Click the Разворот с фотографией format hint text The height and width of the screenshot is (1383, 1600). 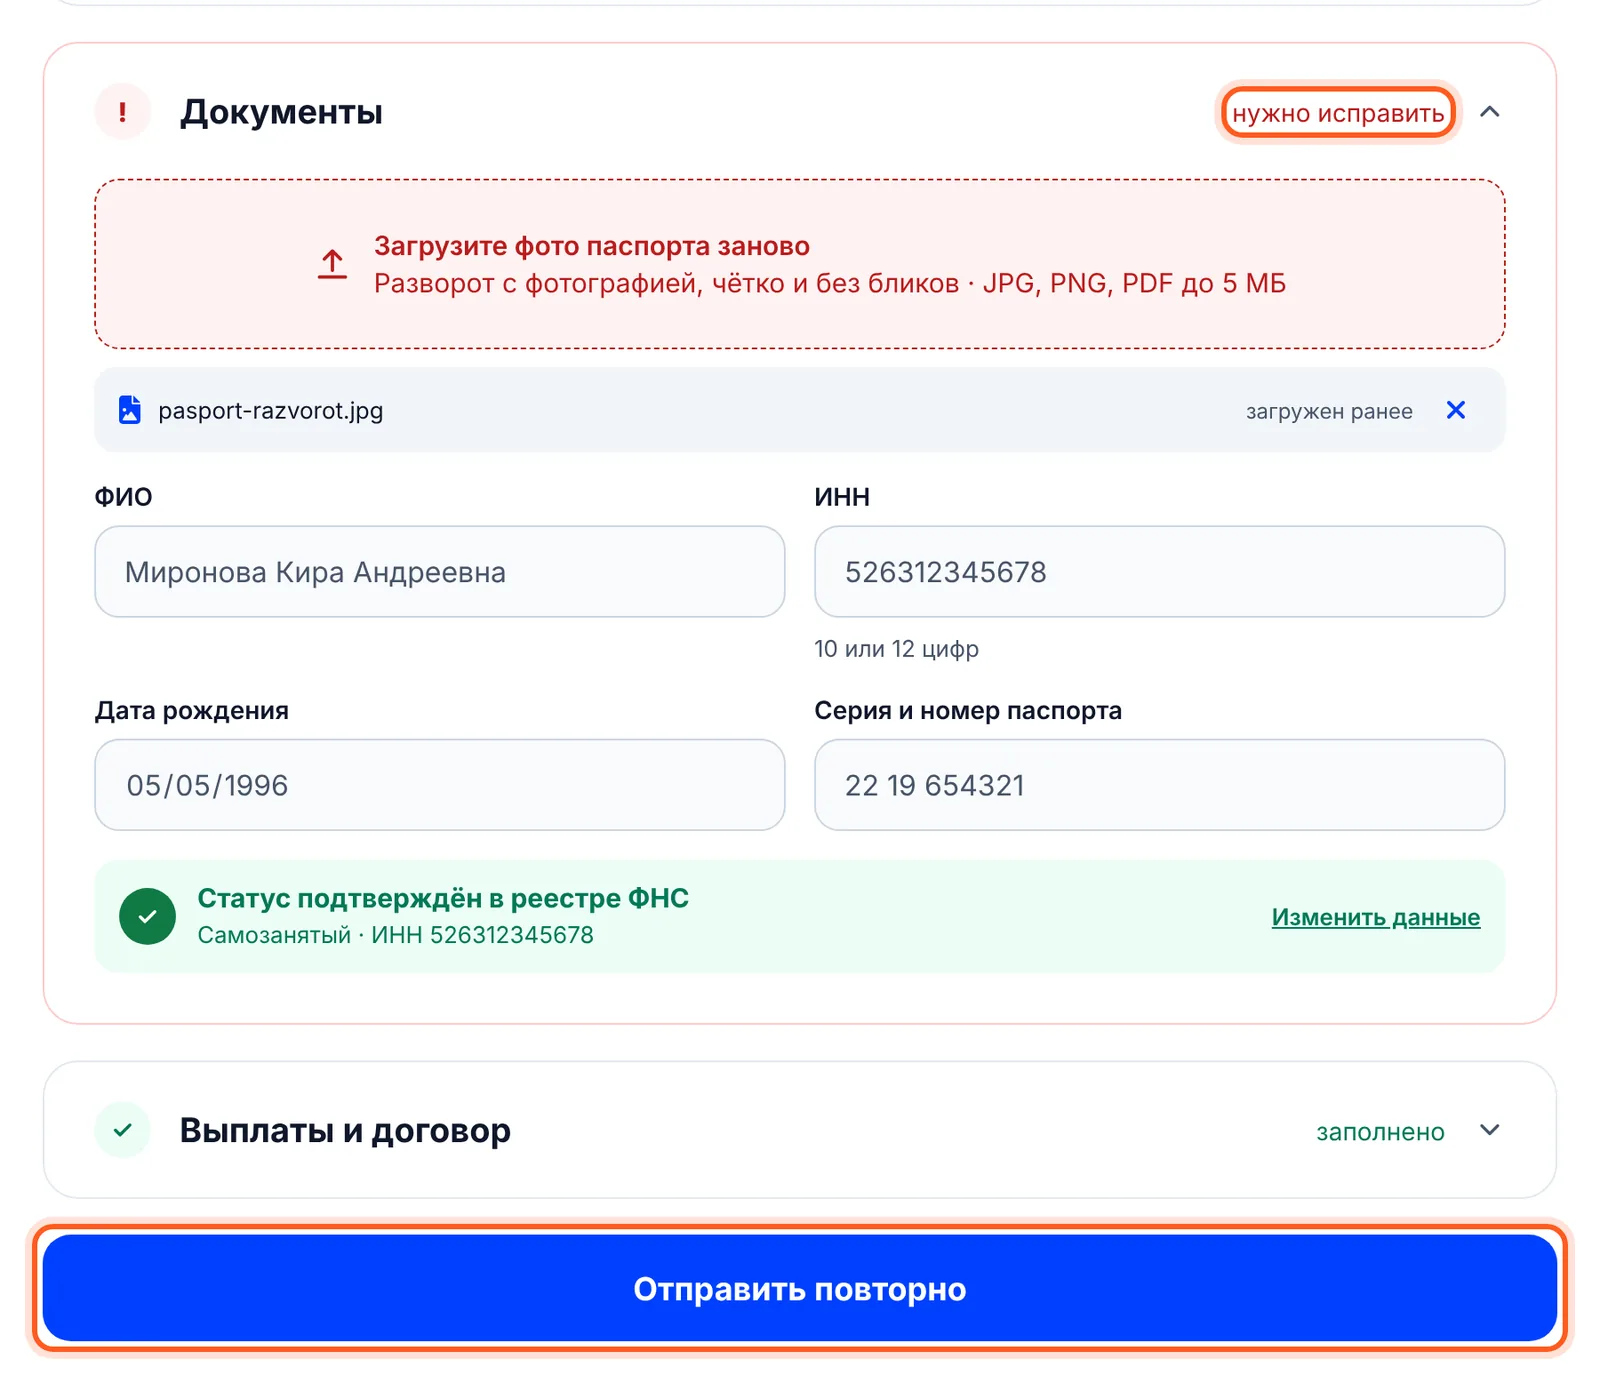pos(830,284)
